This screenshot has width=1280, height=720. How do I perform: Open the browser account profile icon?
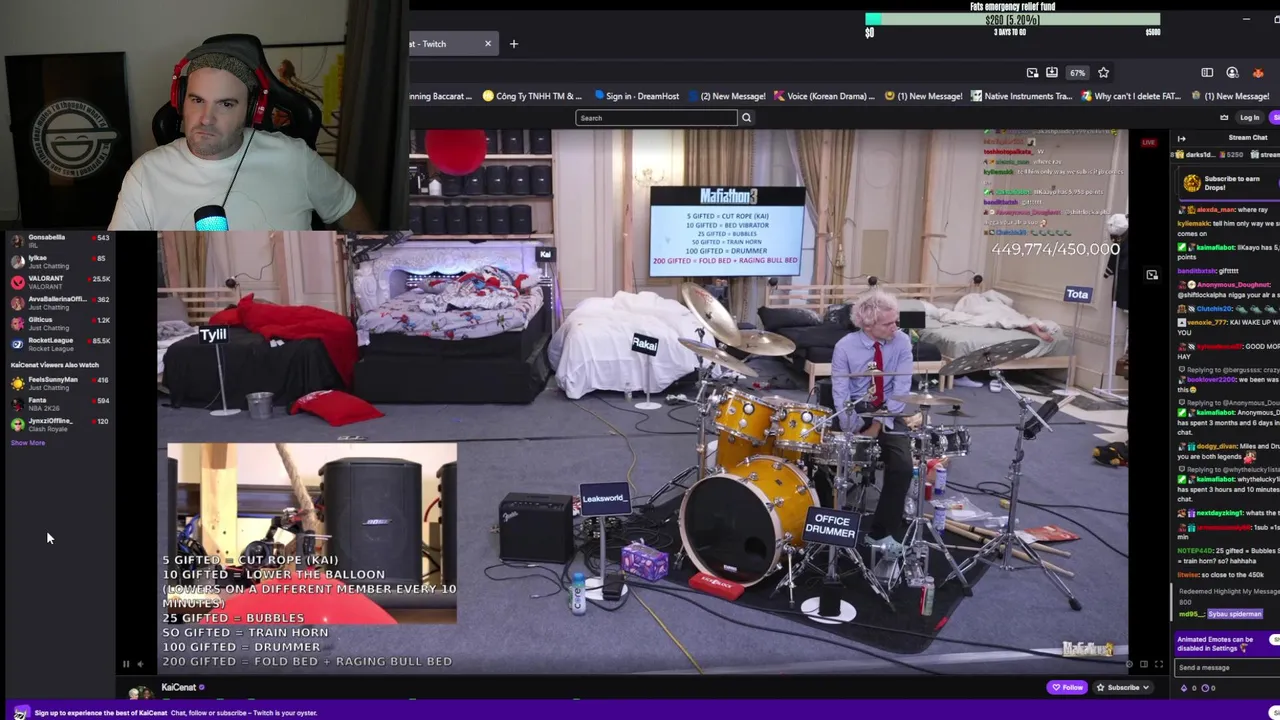click(1232, 72)
